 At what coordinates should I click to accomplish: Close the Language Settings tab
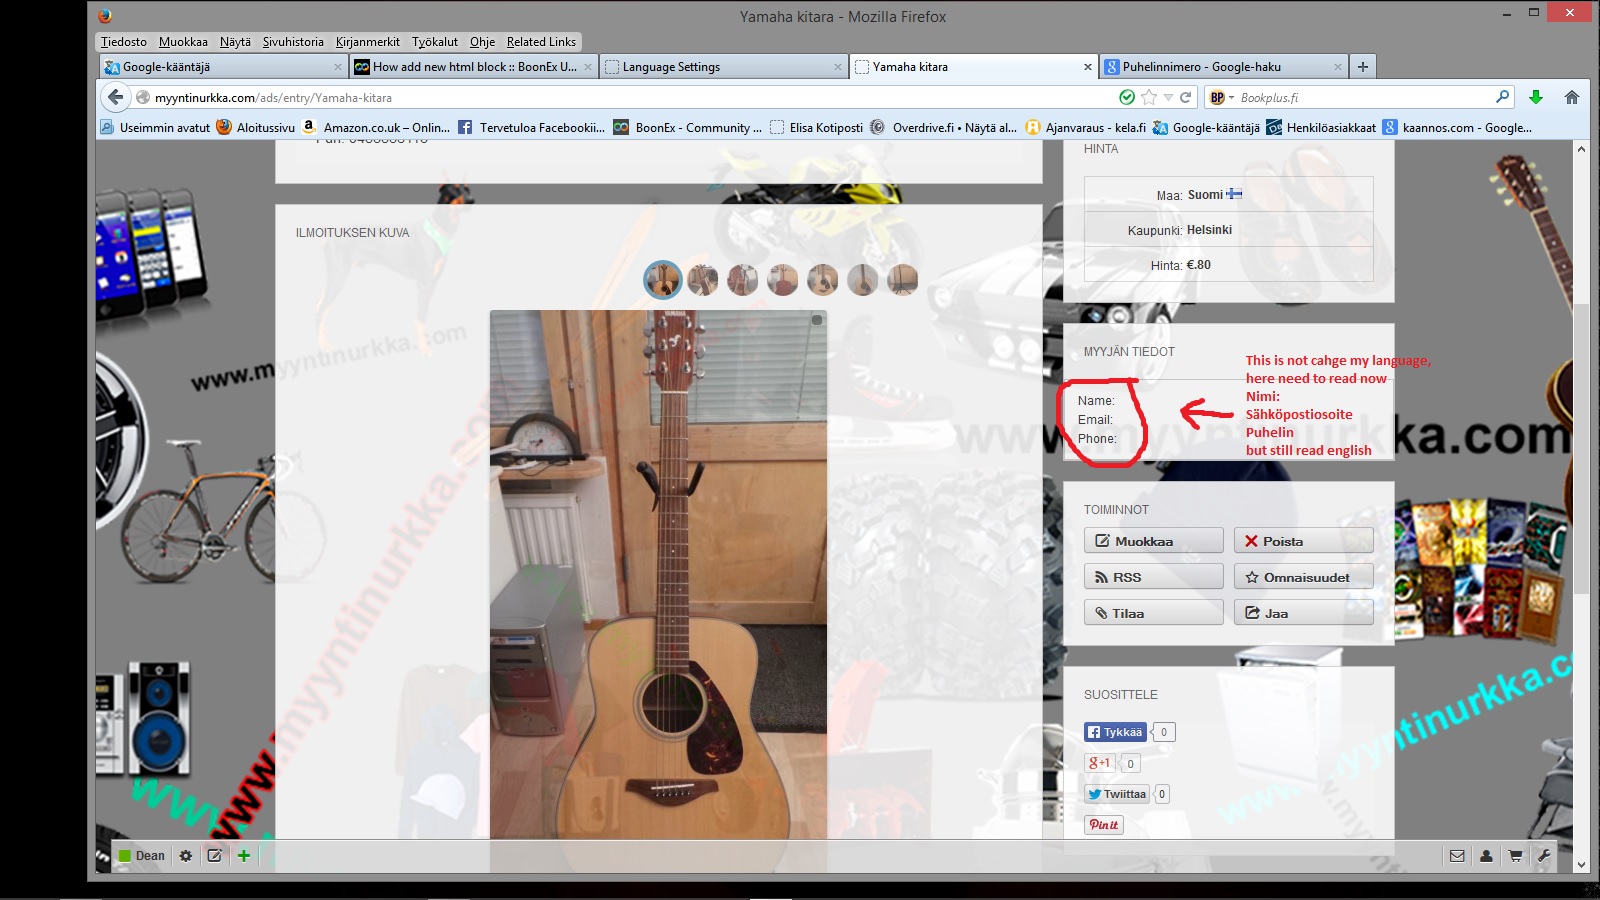pos(838,67)
